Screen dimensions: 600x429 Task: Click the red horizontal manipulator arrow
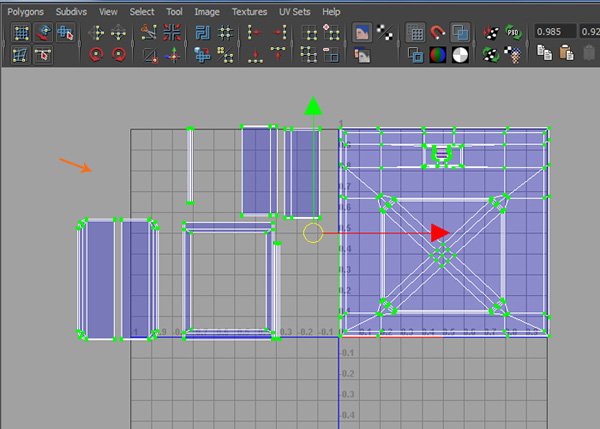point(440,233)
